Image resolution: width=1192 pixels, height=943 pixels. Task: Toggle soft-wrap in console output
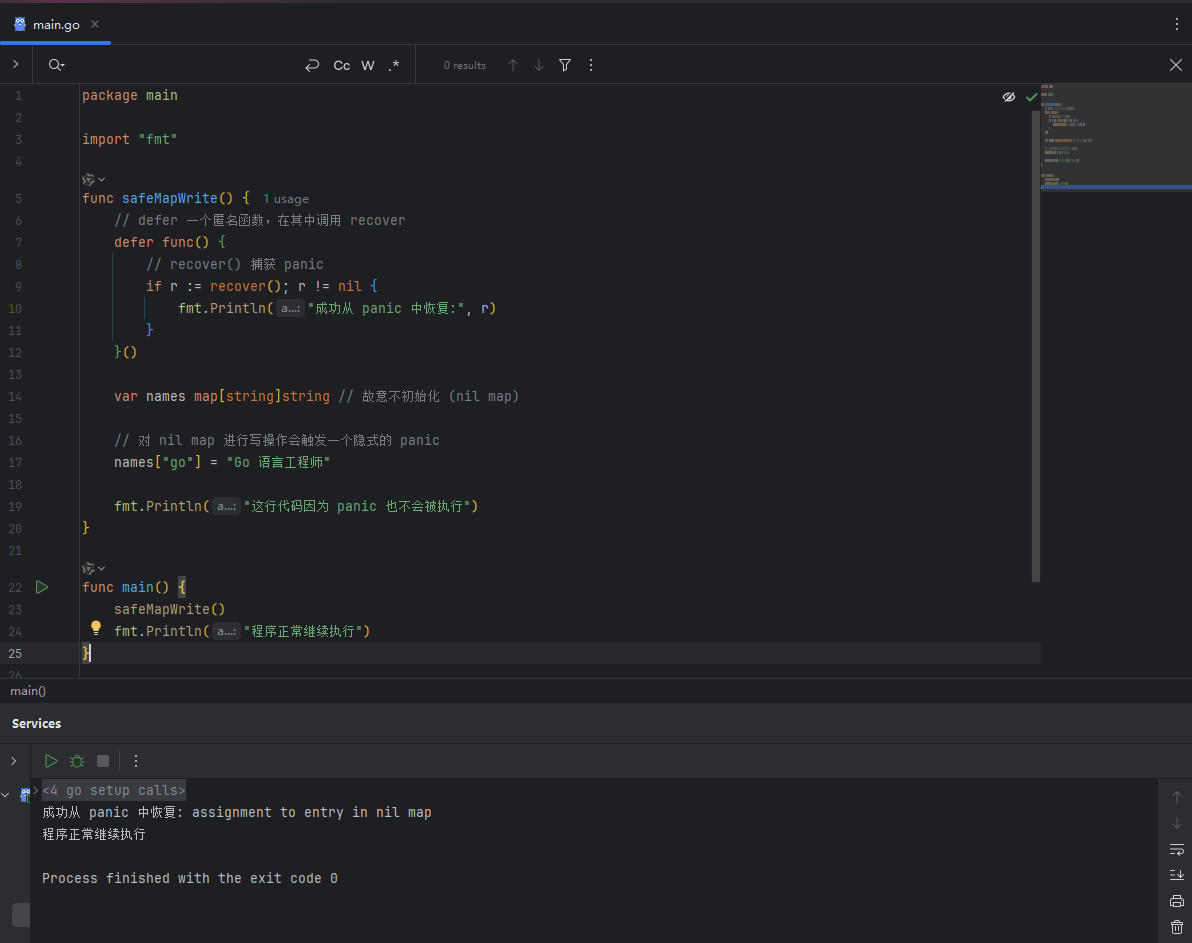1176,849
